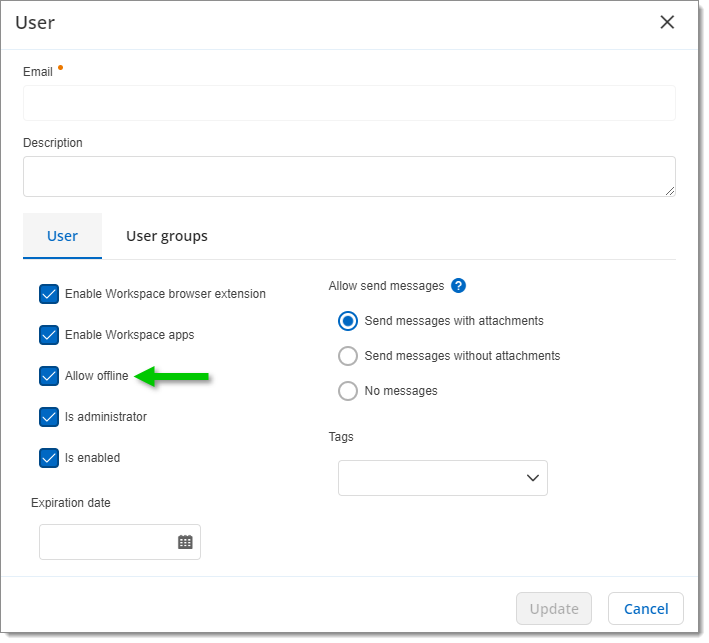The image size is (709, 643).
Task: Click the Expiration date text field
Action: pyautogui.click(x=106, y=542)
